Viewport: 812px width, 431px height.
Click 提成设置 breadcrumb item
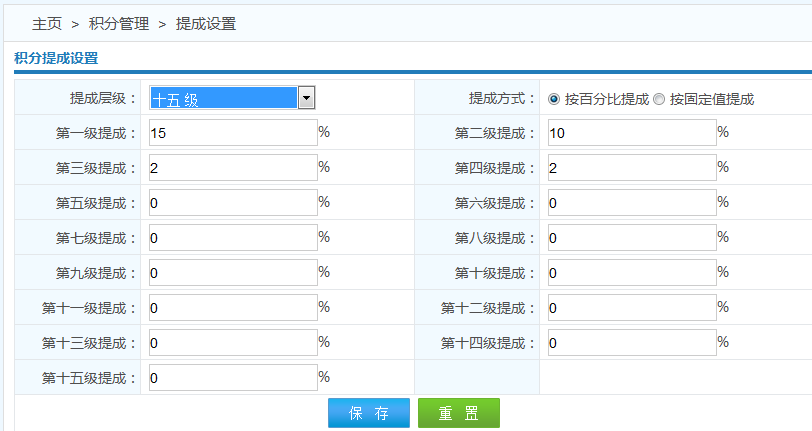coord(206,23)
